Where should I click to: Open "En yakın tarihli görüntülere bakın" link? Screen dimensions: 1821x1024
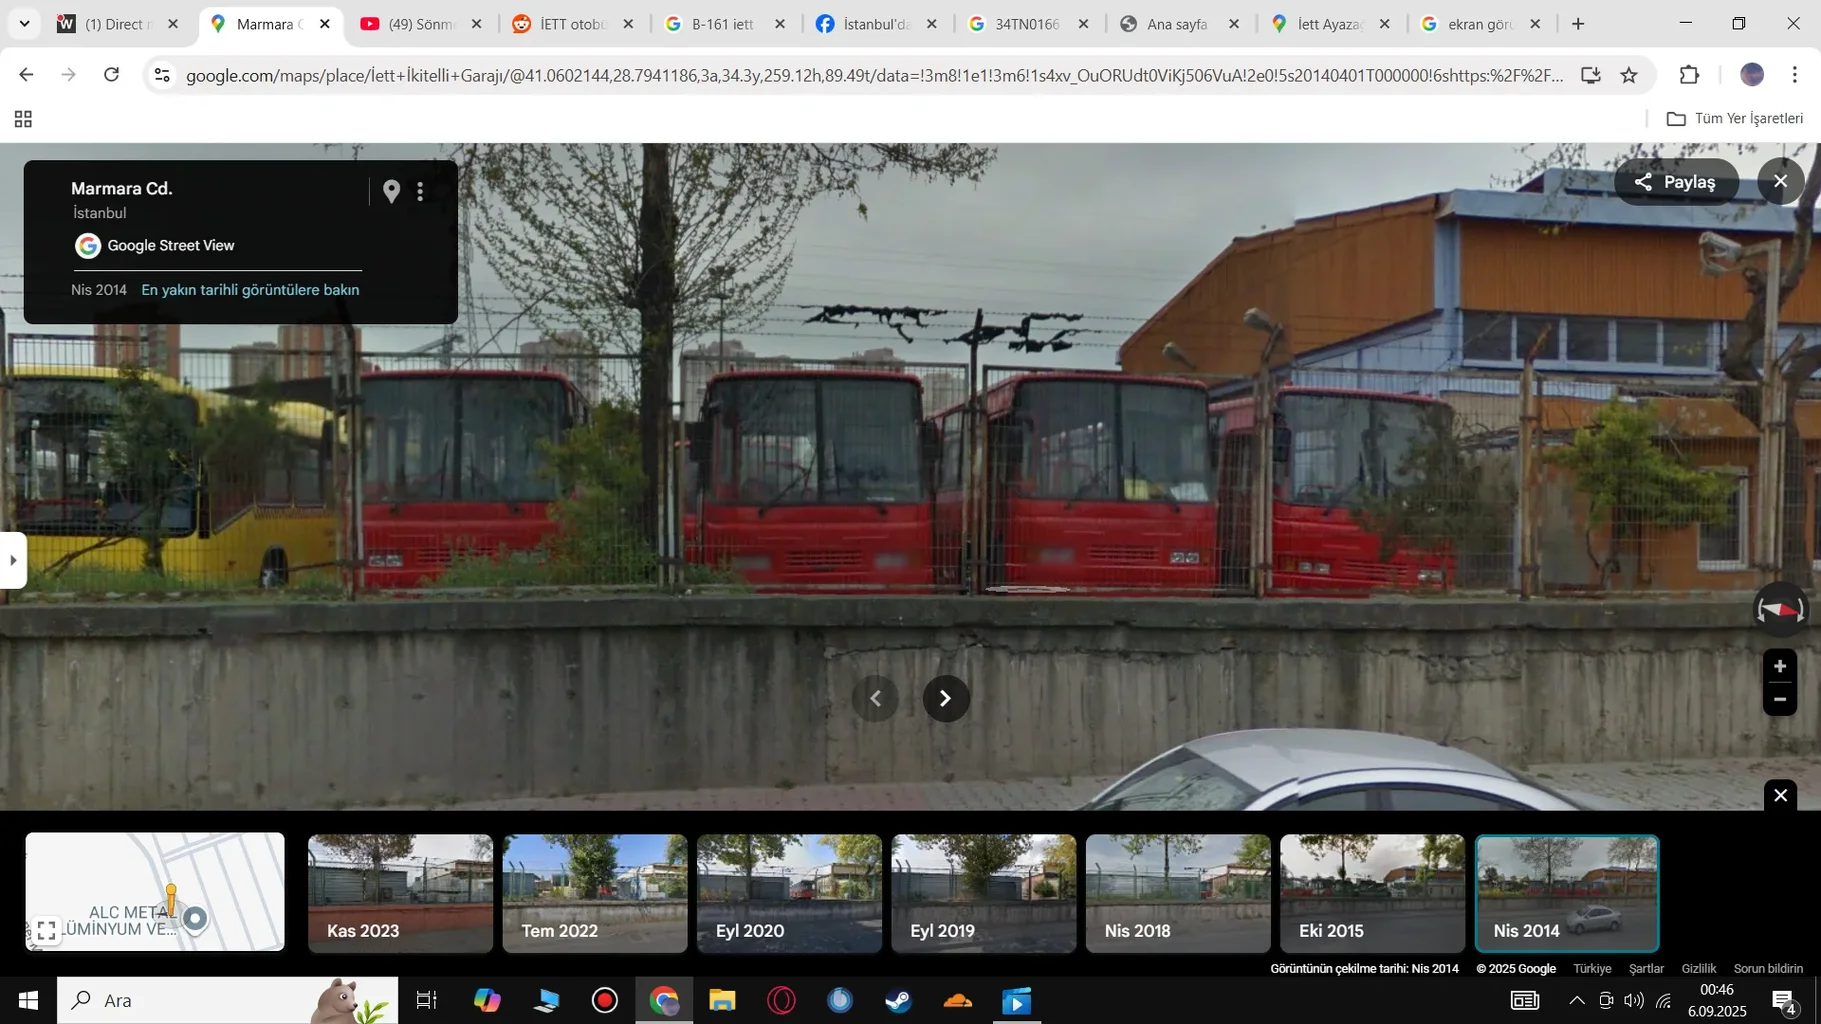249,289
